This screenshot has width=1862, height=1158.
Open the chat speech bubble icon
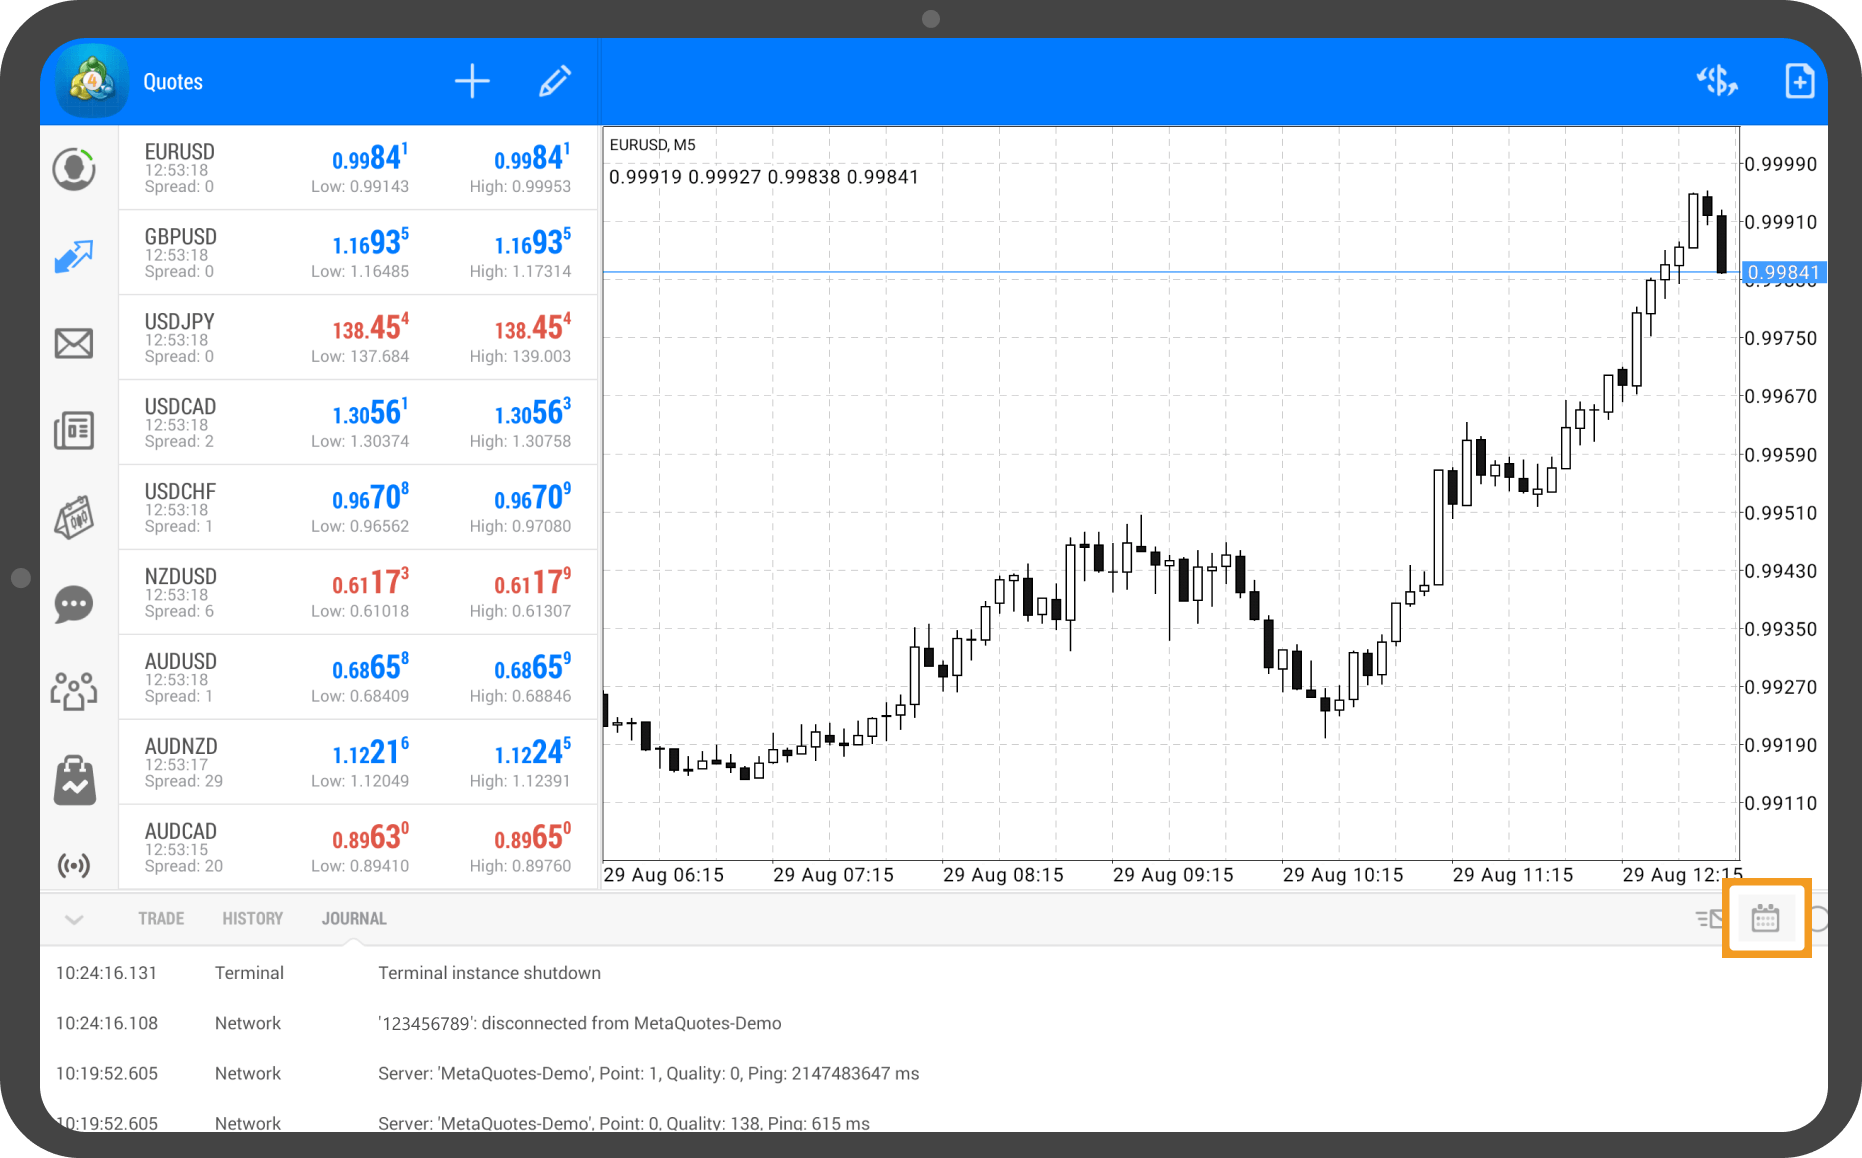pos(74,604)
